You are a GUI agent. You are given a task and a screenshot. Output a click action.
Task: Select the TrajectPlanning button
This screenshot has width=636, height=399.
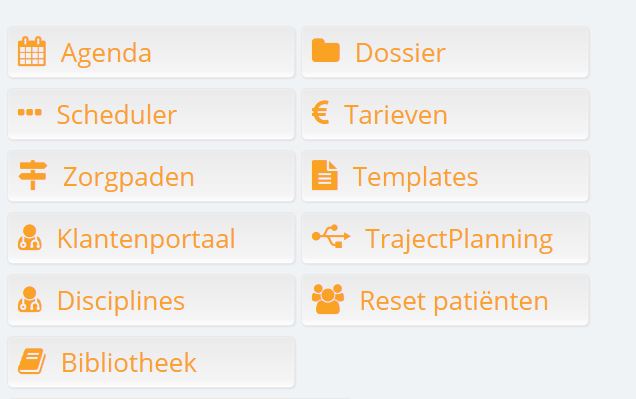click(x=445, y=238)
